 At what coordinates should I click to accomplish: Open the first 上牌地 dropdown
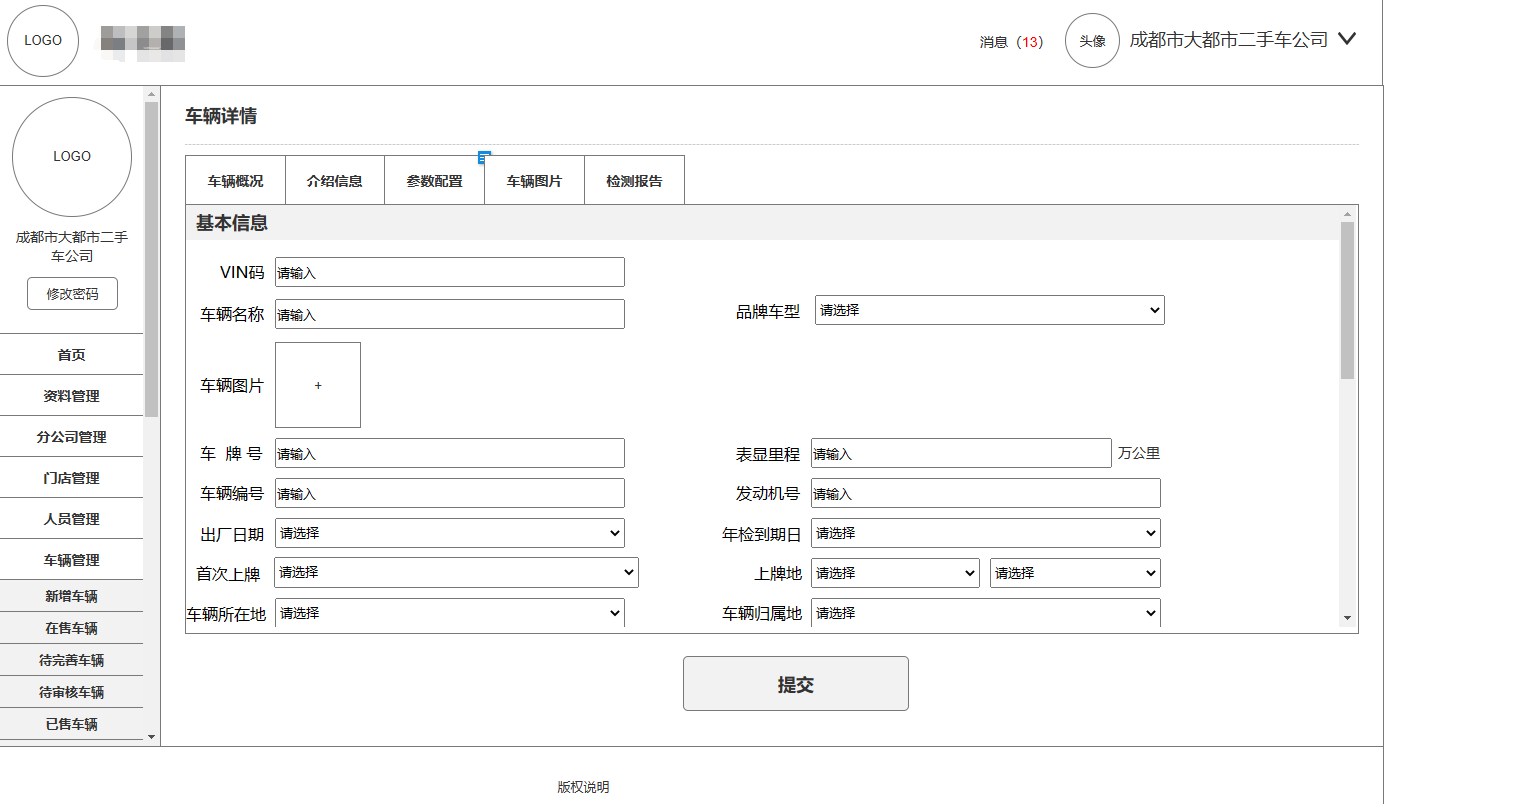(896, 573)
